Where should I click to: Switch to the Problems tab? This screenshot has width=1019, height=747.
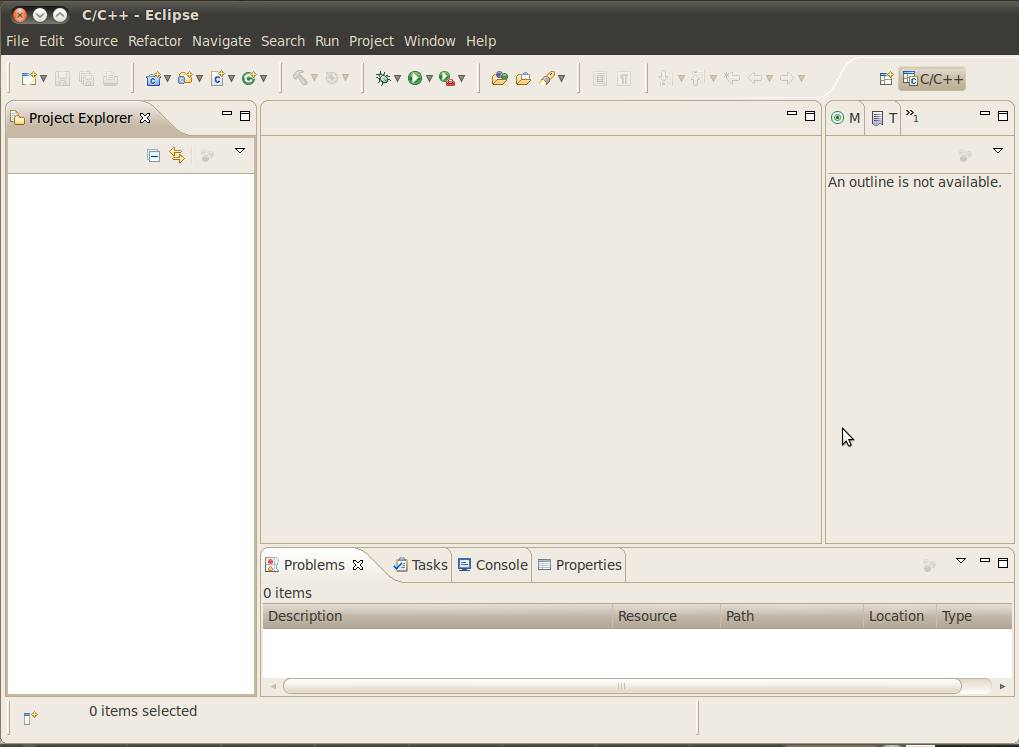[315, 565]
